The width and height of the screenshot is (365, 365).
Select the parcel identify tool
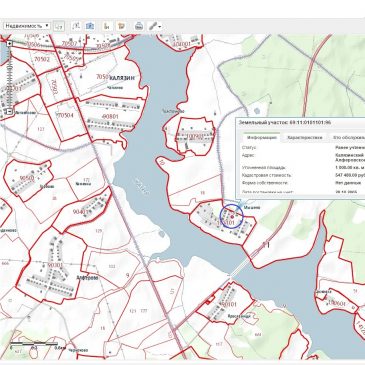click(x=59, y=26)
